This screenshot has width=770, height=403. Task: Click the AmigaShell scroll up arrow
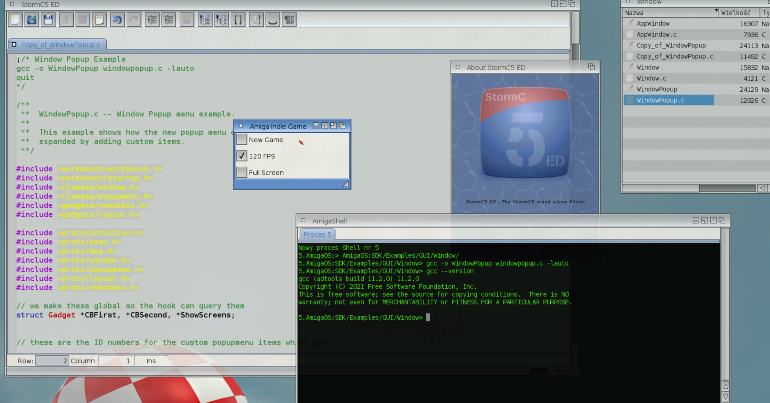725,386
